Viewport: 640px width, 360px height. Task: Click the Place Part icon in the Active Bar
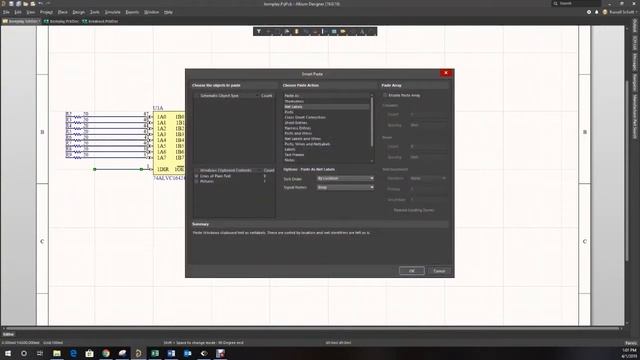[296, 31]
